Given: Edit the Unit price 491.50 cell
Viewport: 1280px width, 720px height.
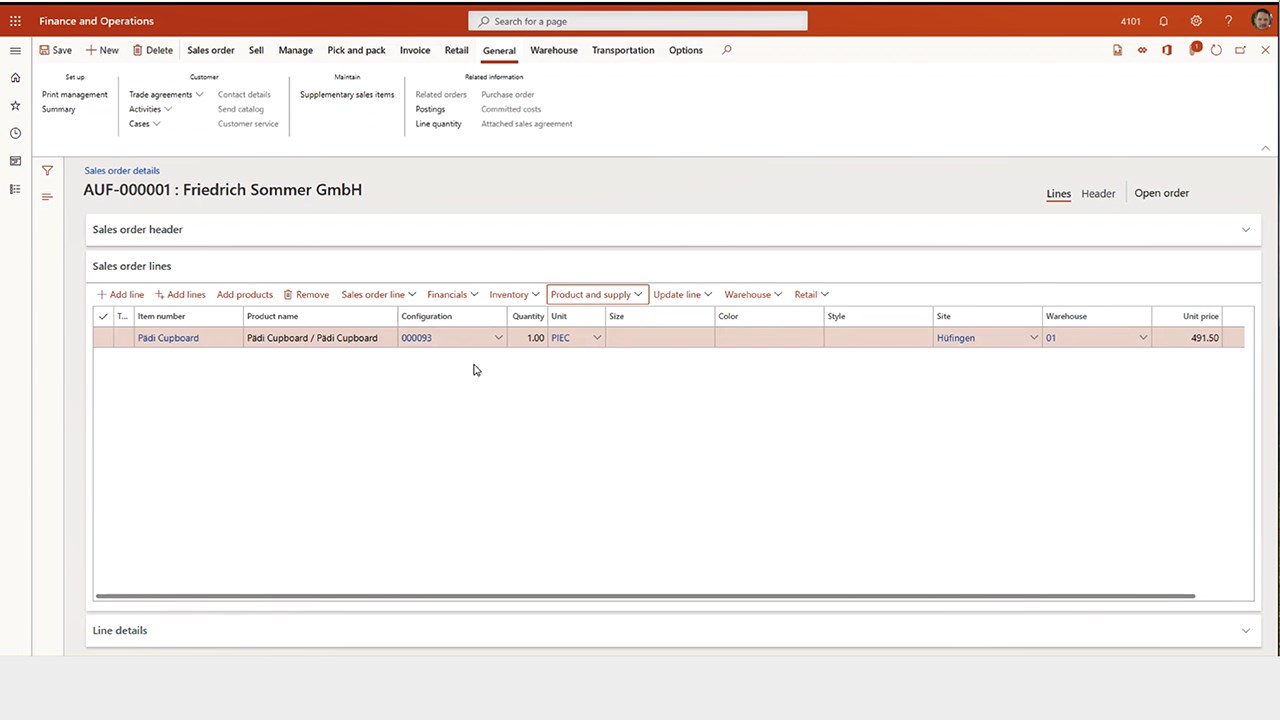Looking at the screenshot, I should (1187, 338).
